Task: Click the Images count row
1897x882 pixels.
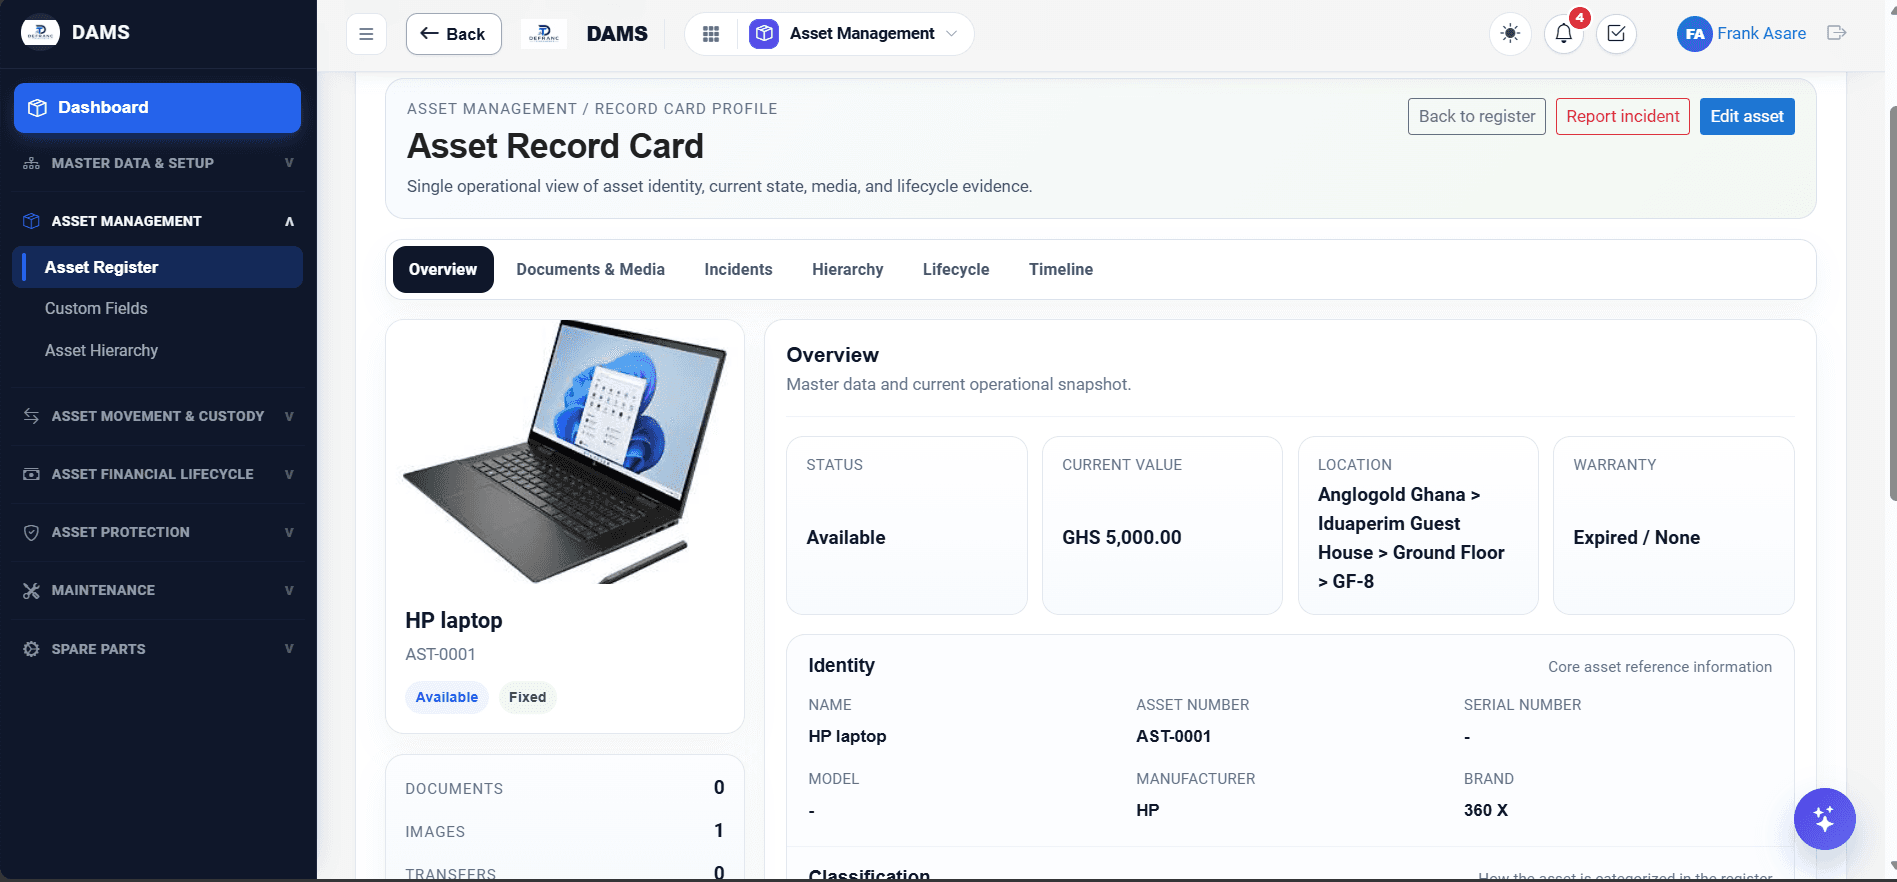Action: point(564,831)
